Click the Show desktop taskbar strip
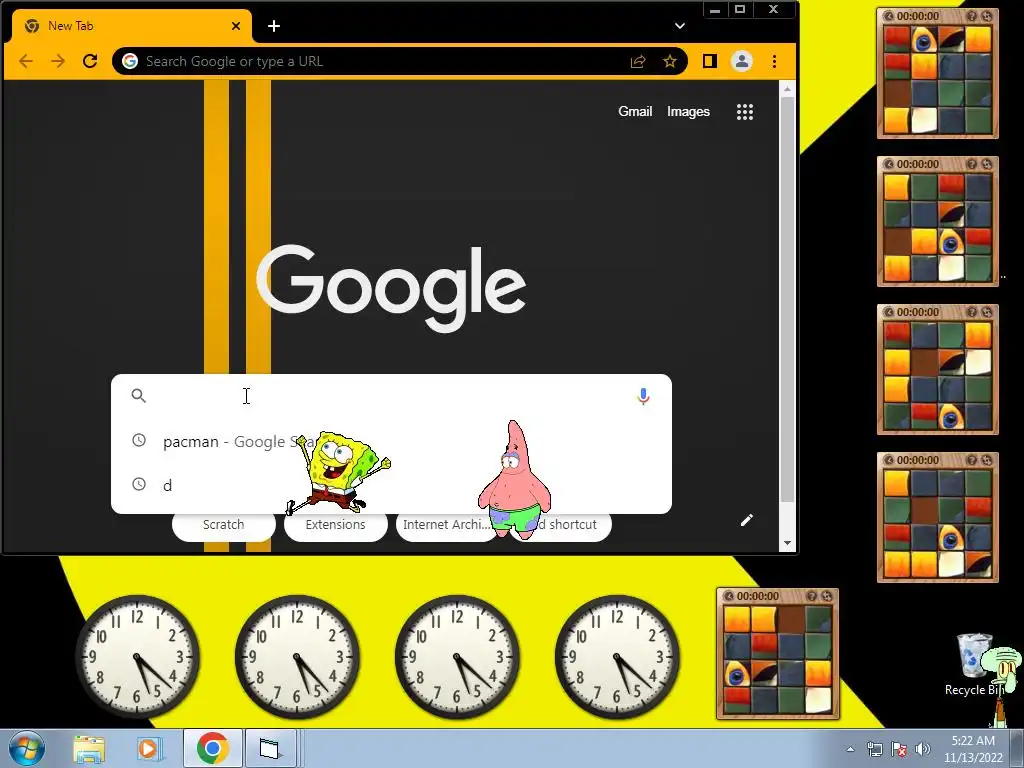1024x768 pixels. point(1017,748)
